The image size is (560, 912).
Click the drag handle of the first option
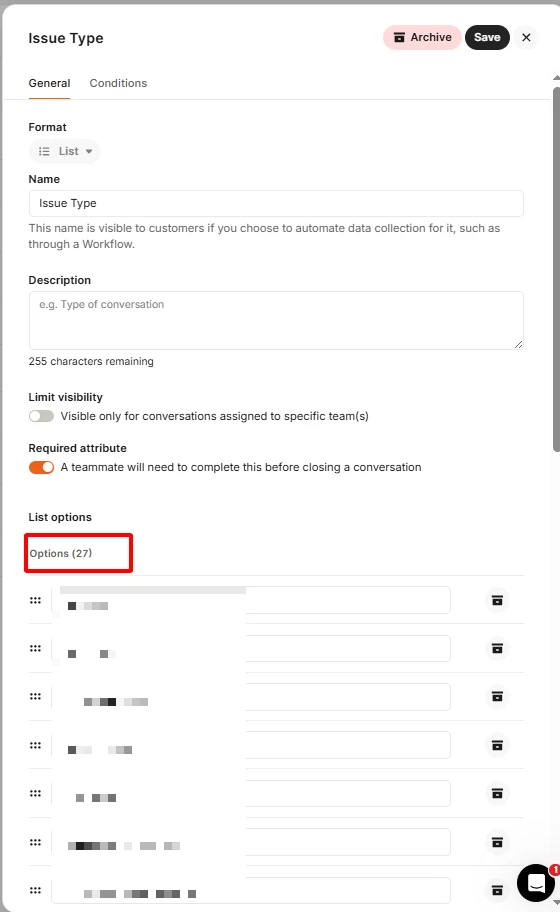click(35, 600)
